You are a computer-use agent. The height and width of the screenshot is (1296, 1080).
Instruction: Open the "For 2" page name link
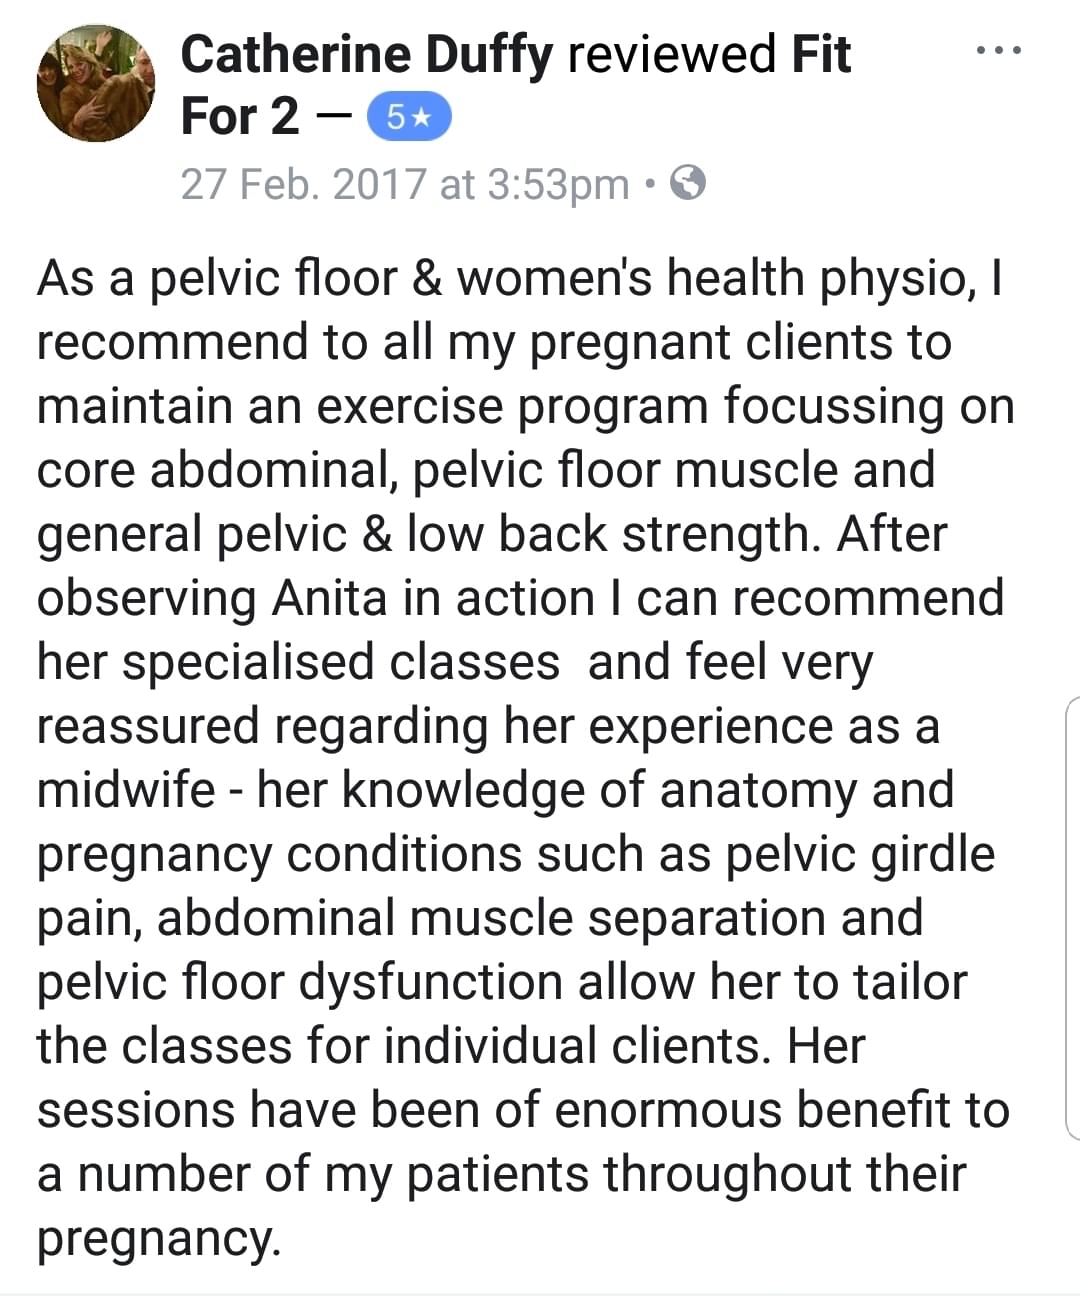[x=240, y=116]
